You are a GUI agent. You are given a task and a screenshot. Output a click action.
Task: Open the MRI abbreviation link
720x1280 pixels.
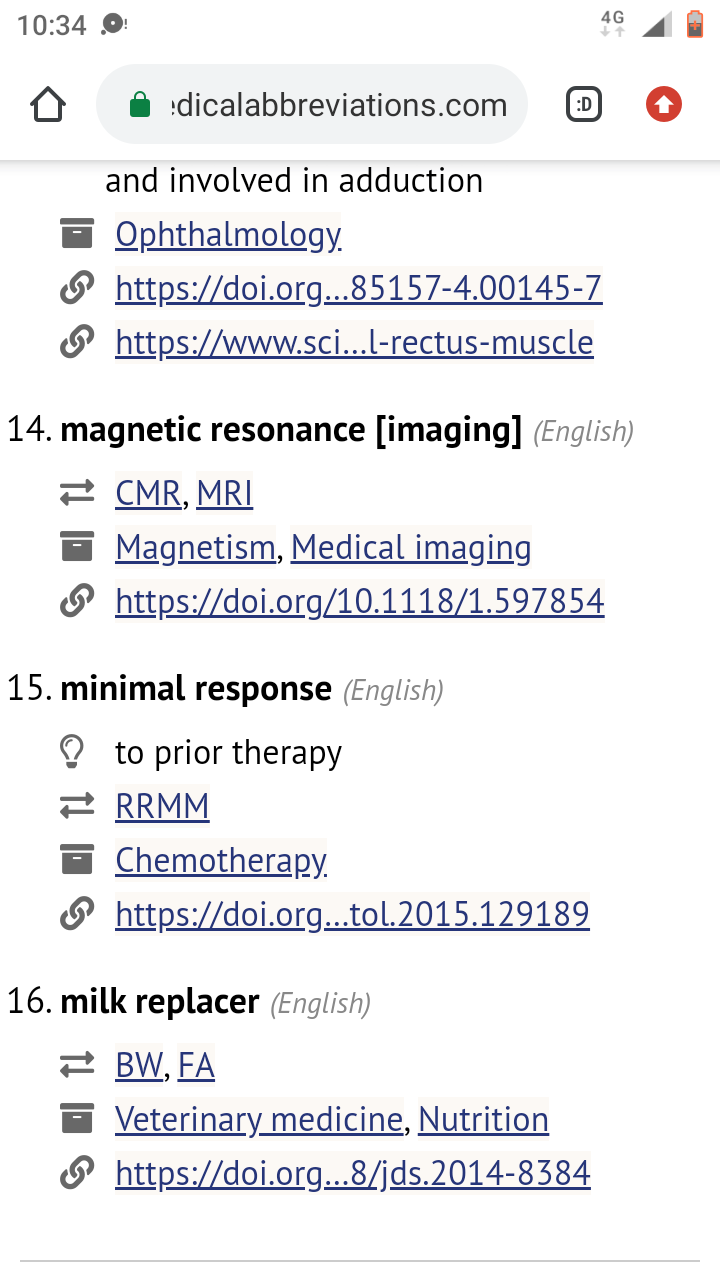(225, 493)
